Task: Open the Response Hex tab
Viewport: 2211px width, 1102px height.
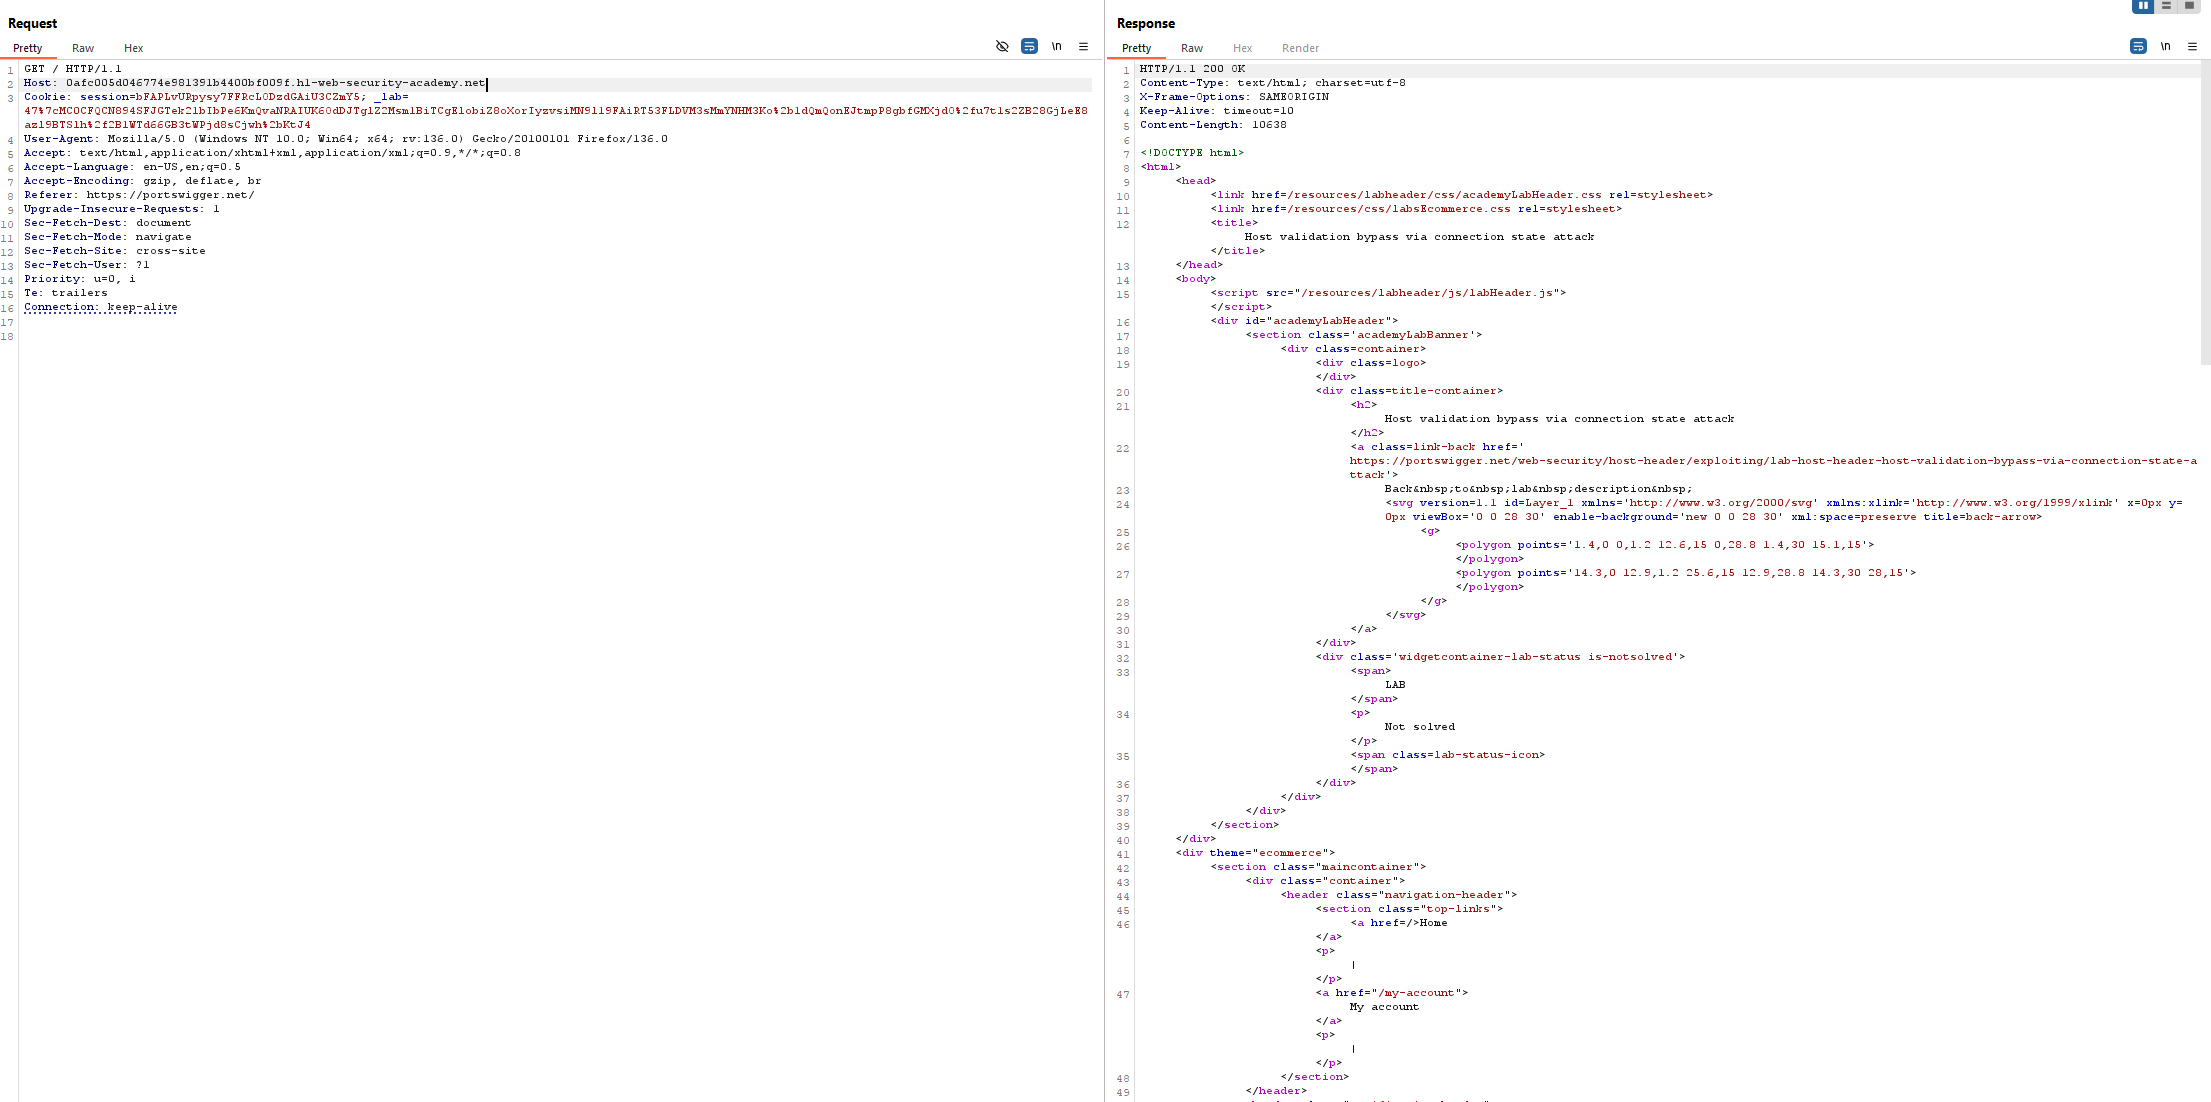Action: coord(1242,48)
